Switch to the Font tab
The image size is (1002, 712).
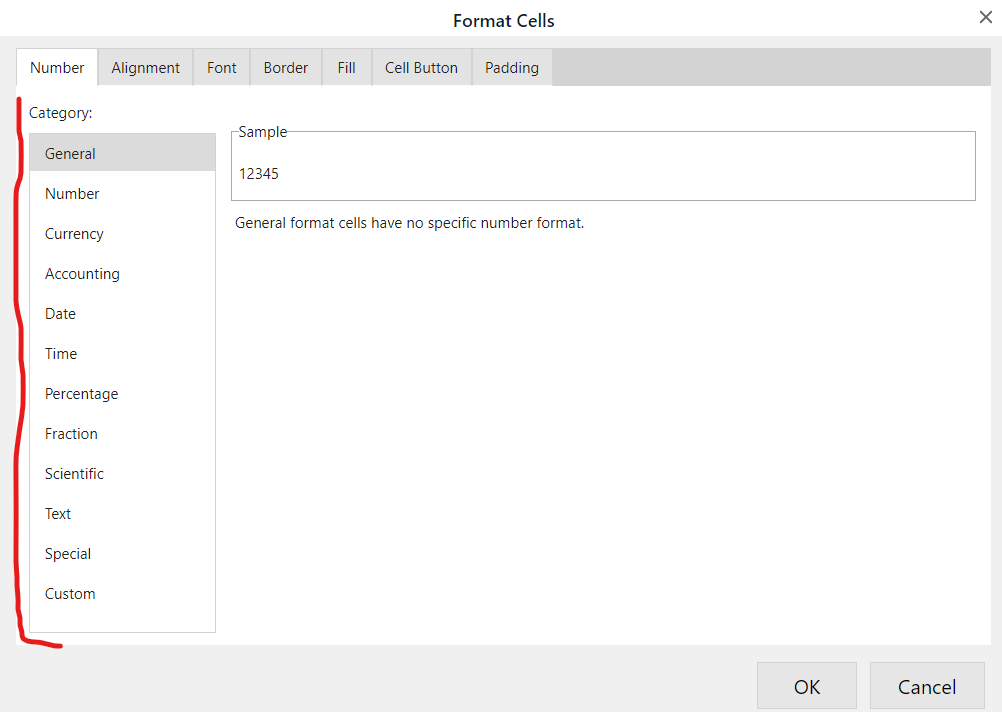point(221,67)
